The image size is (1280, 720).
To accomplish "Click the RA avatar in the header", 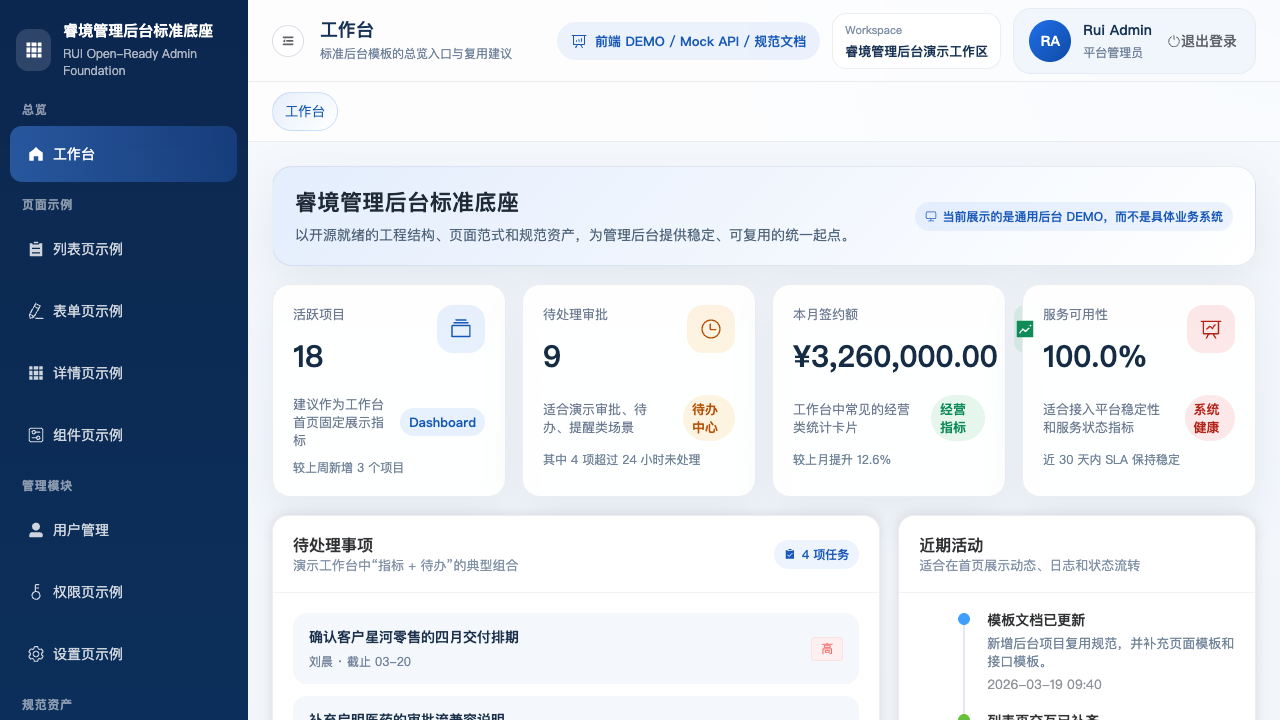I will (1050, 41).
